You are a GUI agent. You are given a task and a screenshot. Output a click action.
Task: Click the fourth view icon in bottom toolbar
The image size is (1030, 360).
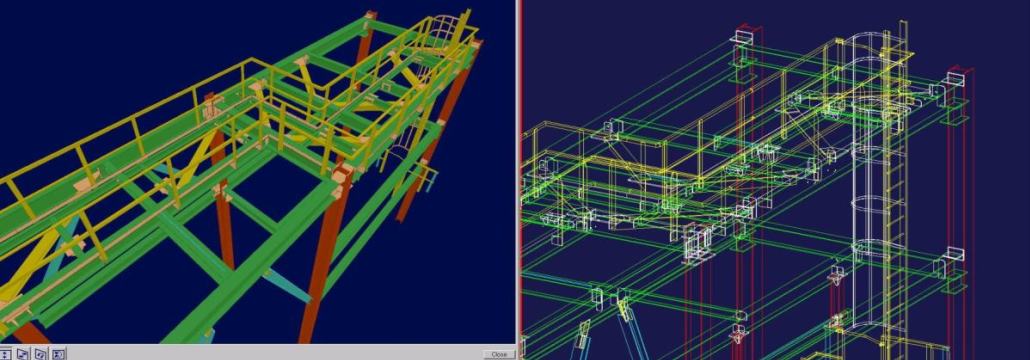coord(58,354)
